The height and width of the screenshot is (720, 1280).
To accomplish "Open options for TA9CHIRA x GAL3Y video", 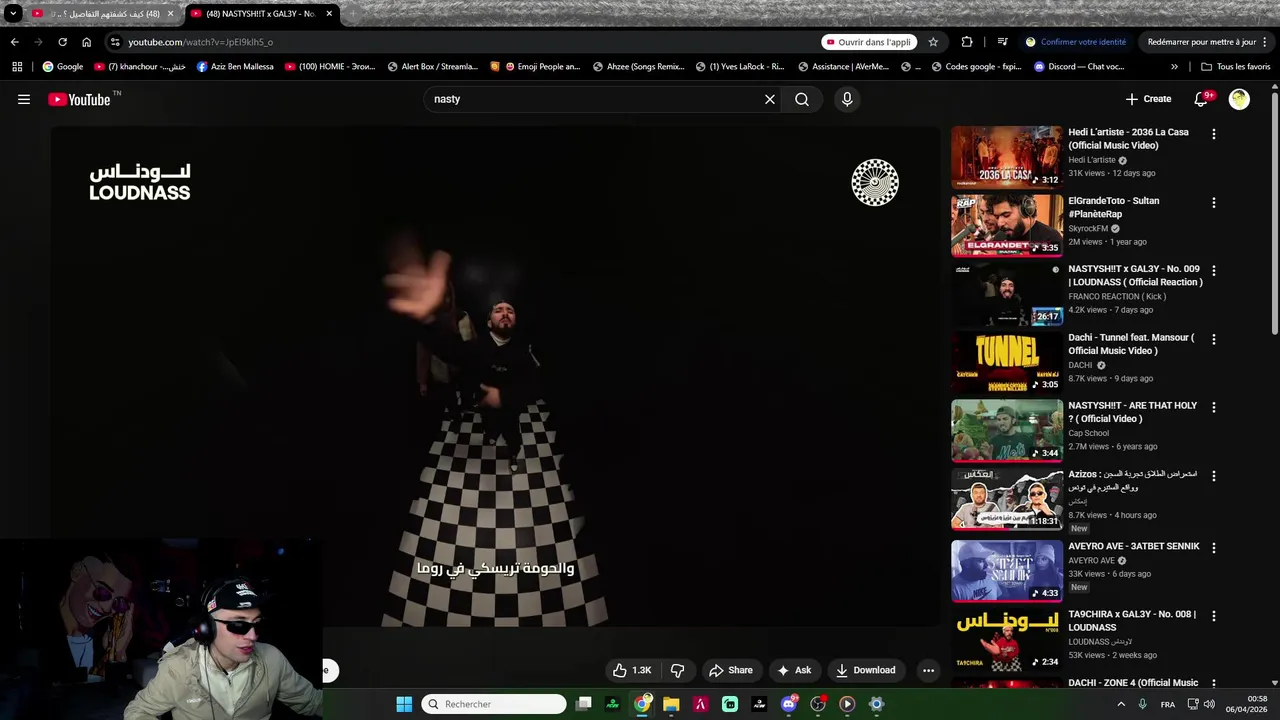I will (1214, 616).
